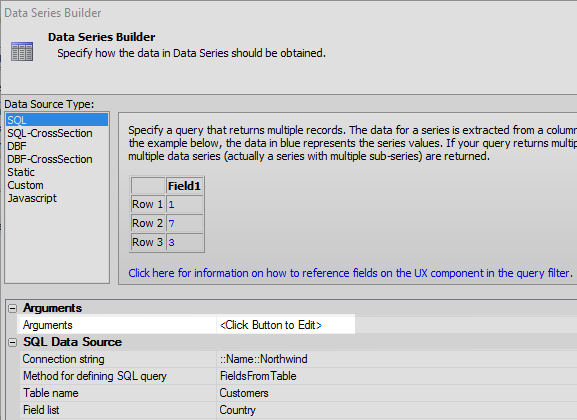577x420 pixels.
Task: Edit the Table name value Customers
Action: coord(244,393)
